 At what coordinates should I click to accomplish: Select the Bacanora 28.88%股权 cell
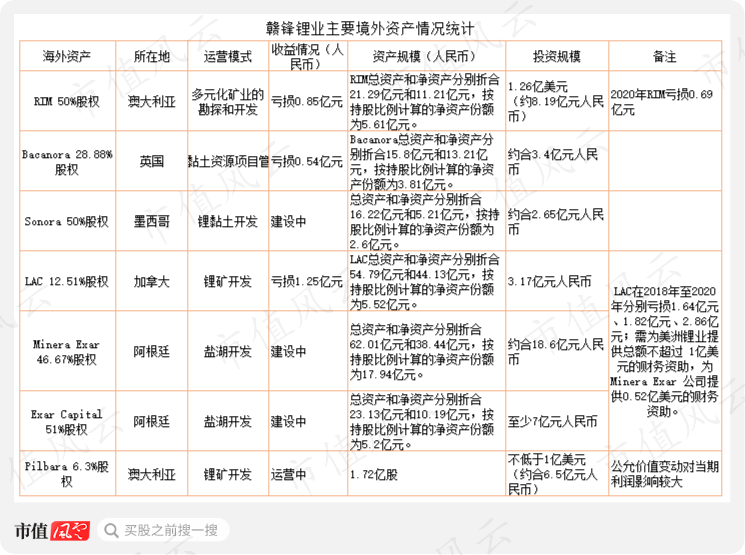pyautogui.click(x=67, y=162)
